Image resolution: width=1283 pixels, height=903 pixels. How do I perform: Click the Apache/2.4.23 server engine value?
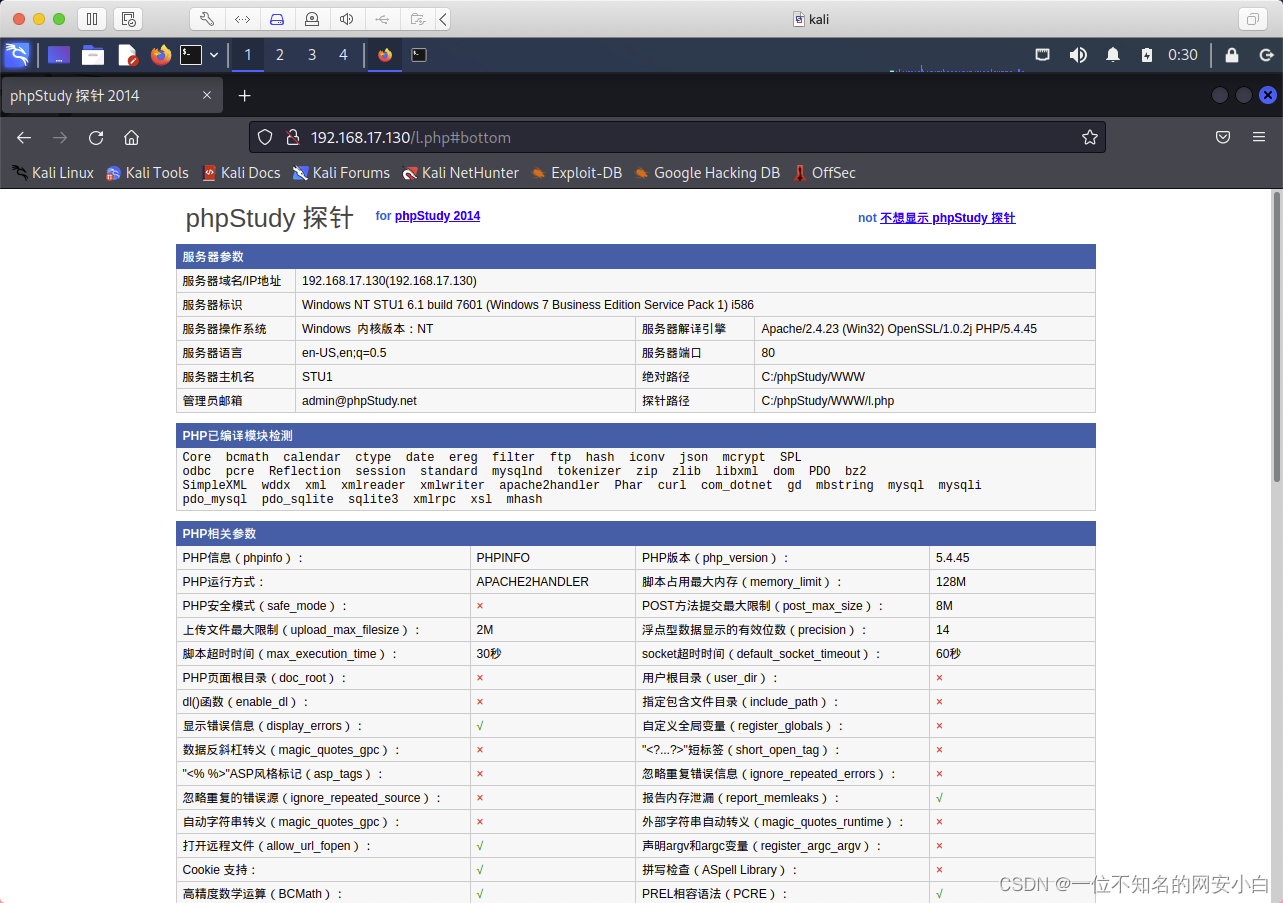(x=899, y=329)
